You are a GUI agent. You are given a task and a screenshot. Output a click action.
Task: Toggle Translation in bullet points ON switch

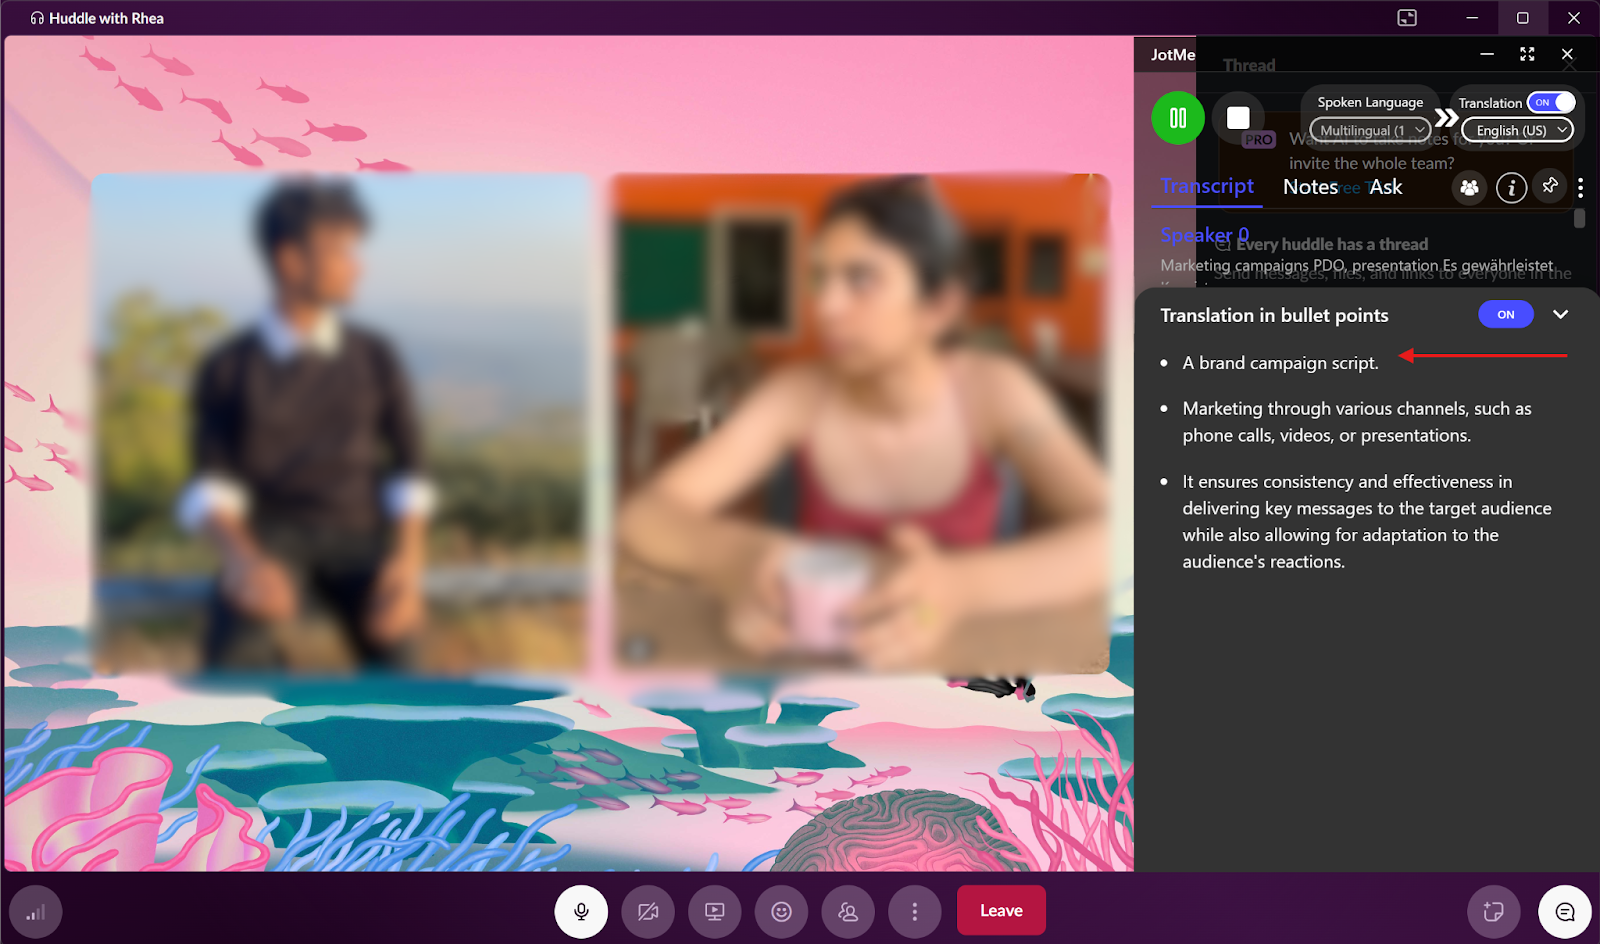tap(1505, 314)
